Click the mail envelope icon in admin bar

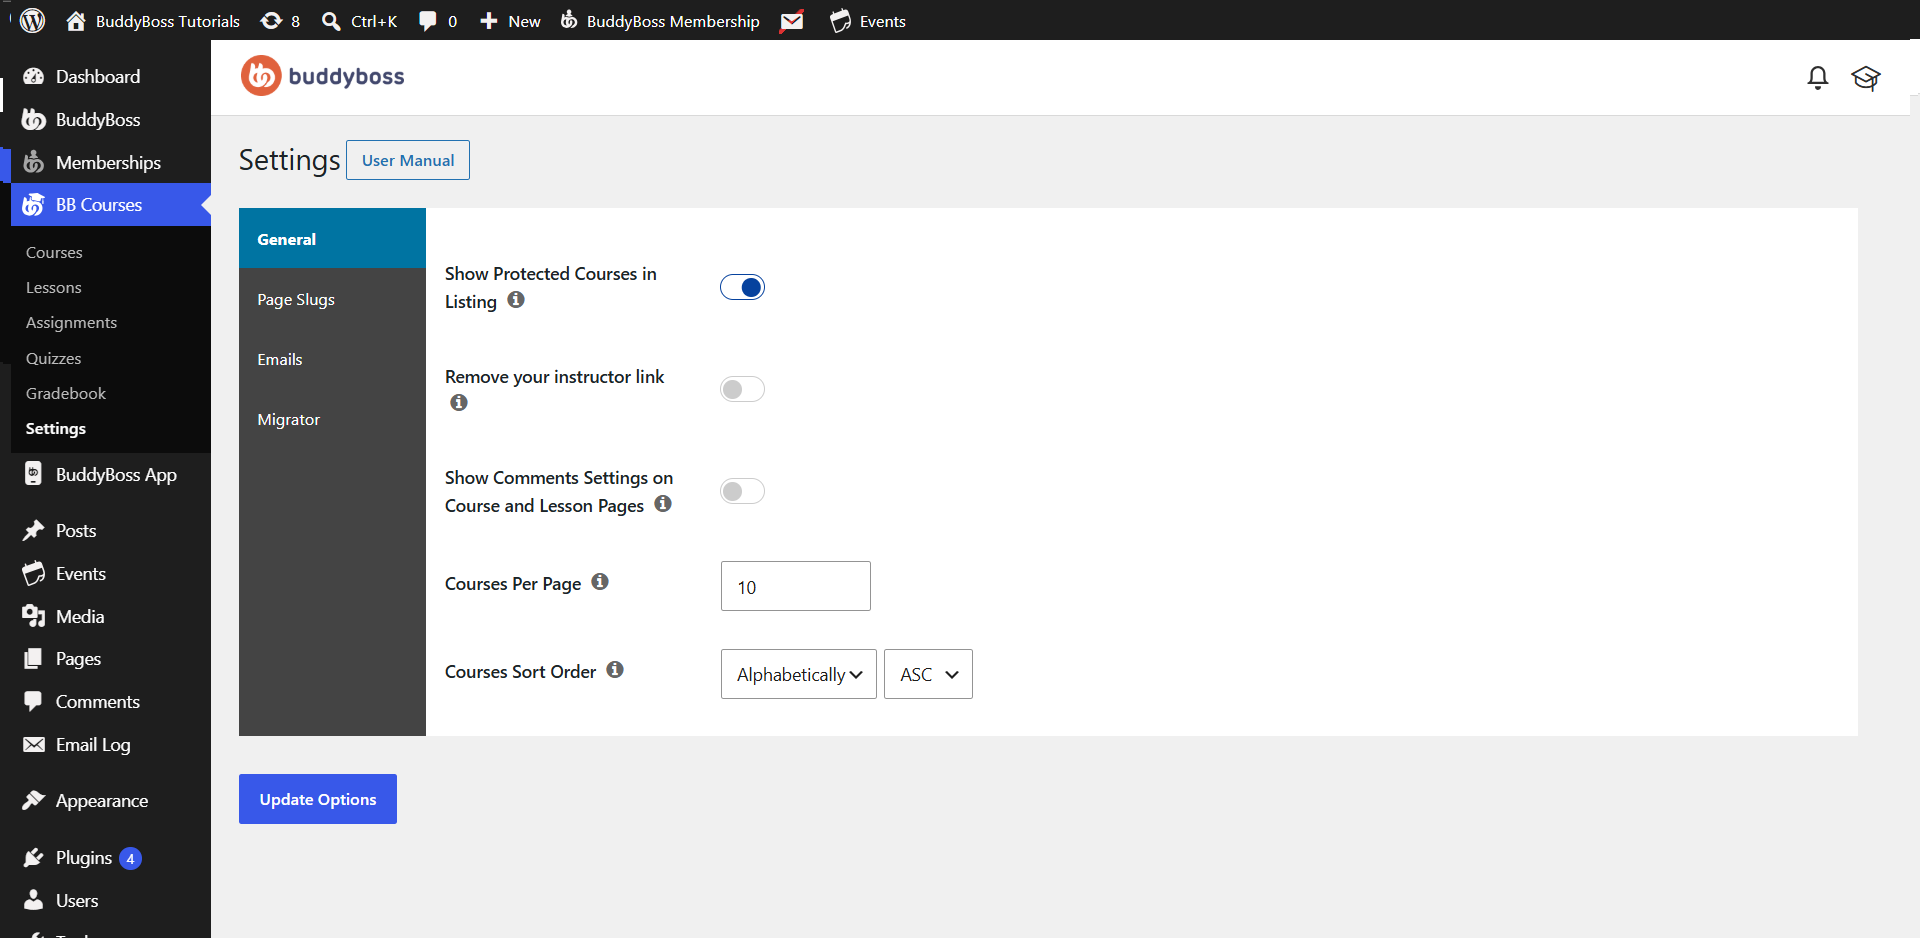coord(792,21)
